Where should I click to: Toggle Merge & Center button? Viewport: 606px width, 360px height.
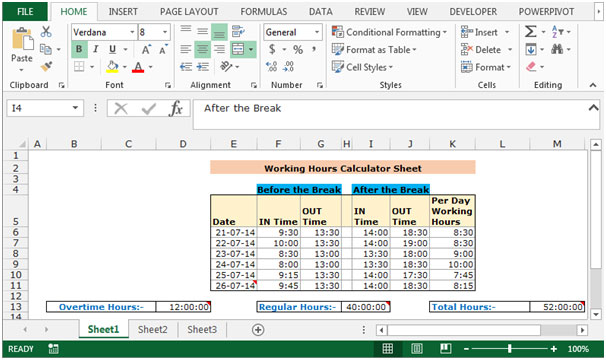pos(238,49)
